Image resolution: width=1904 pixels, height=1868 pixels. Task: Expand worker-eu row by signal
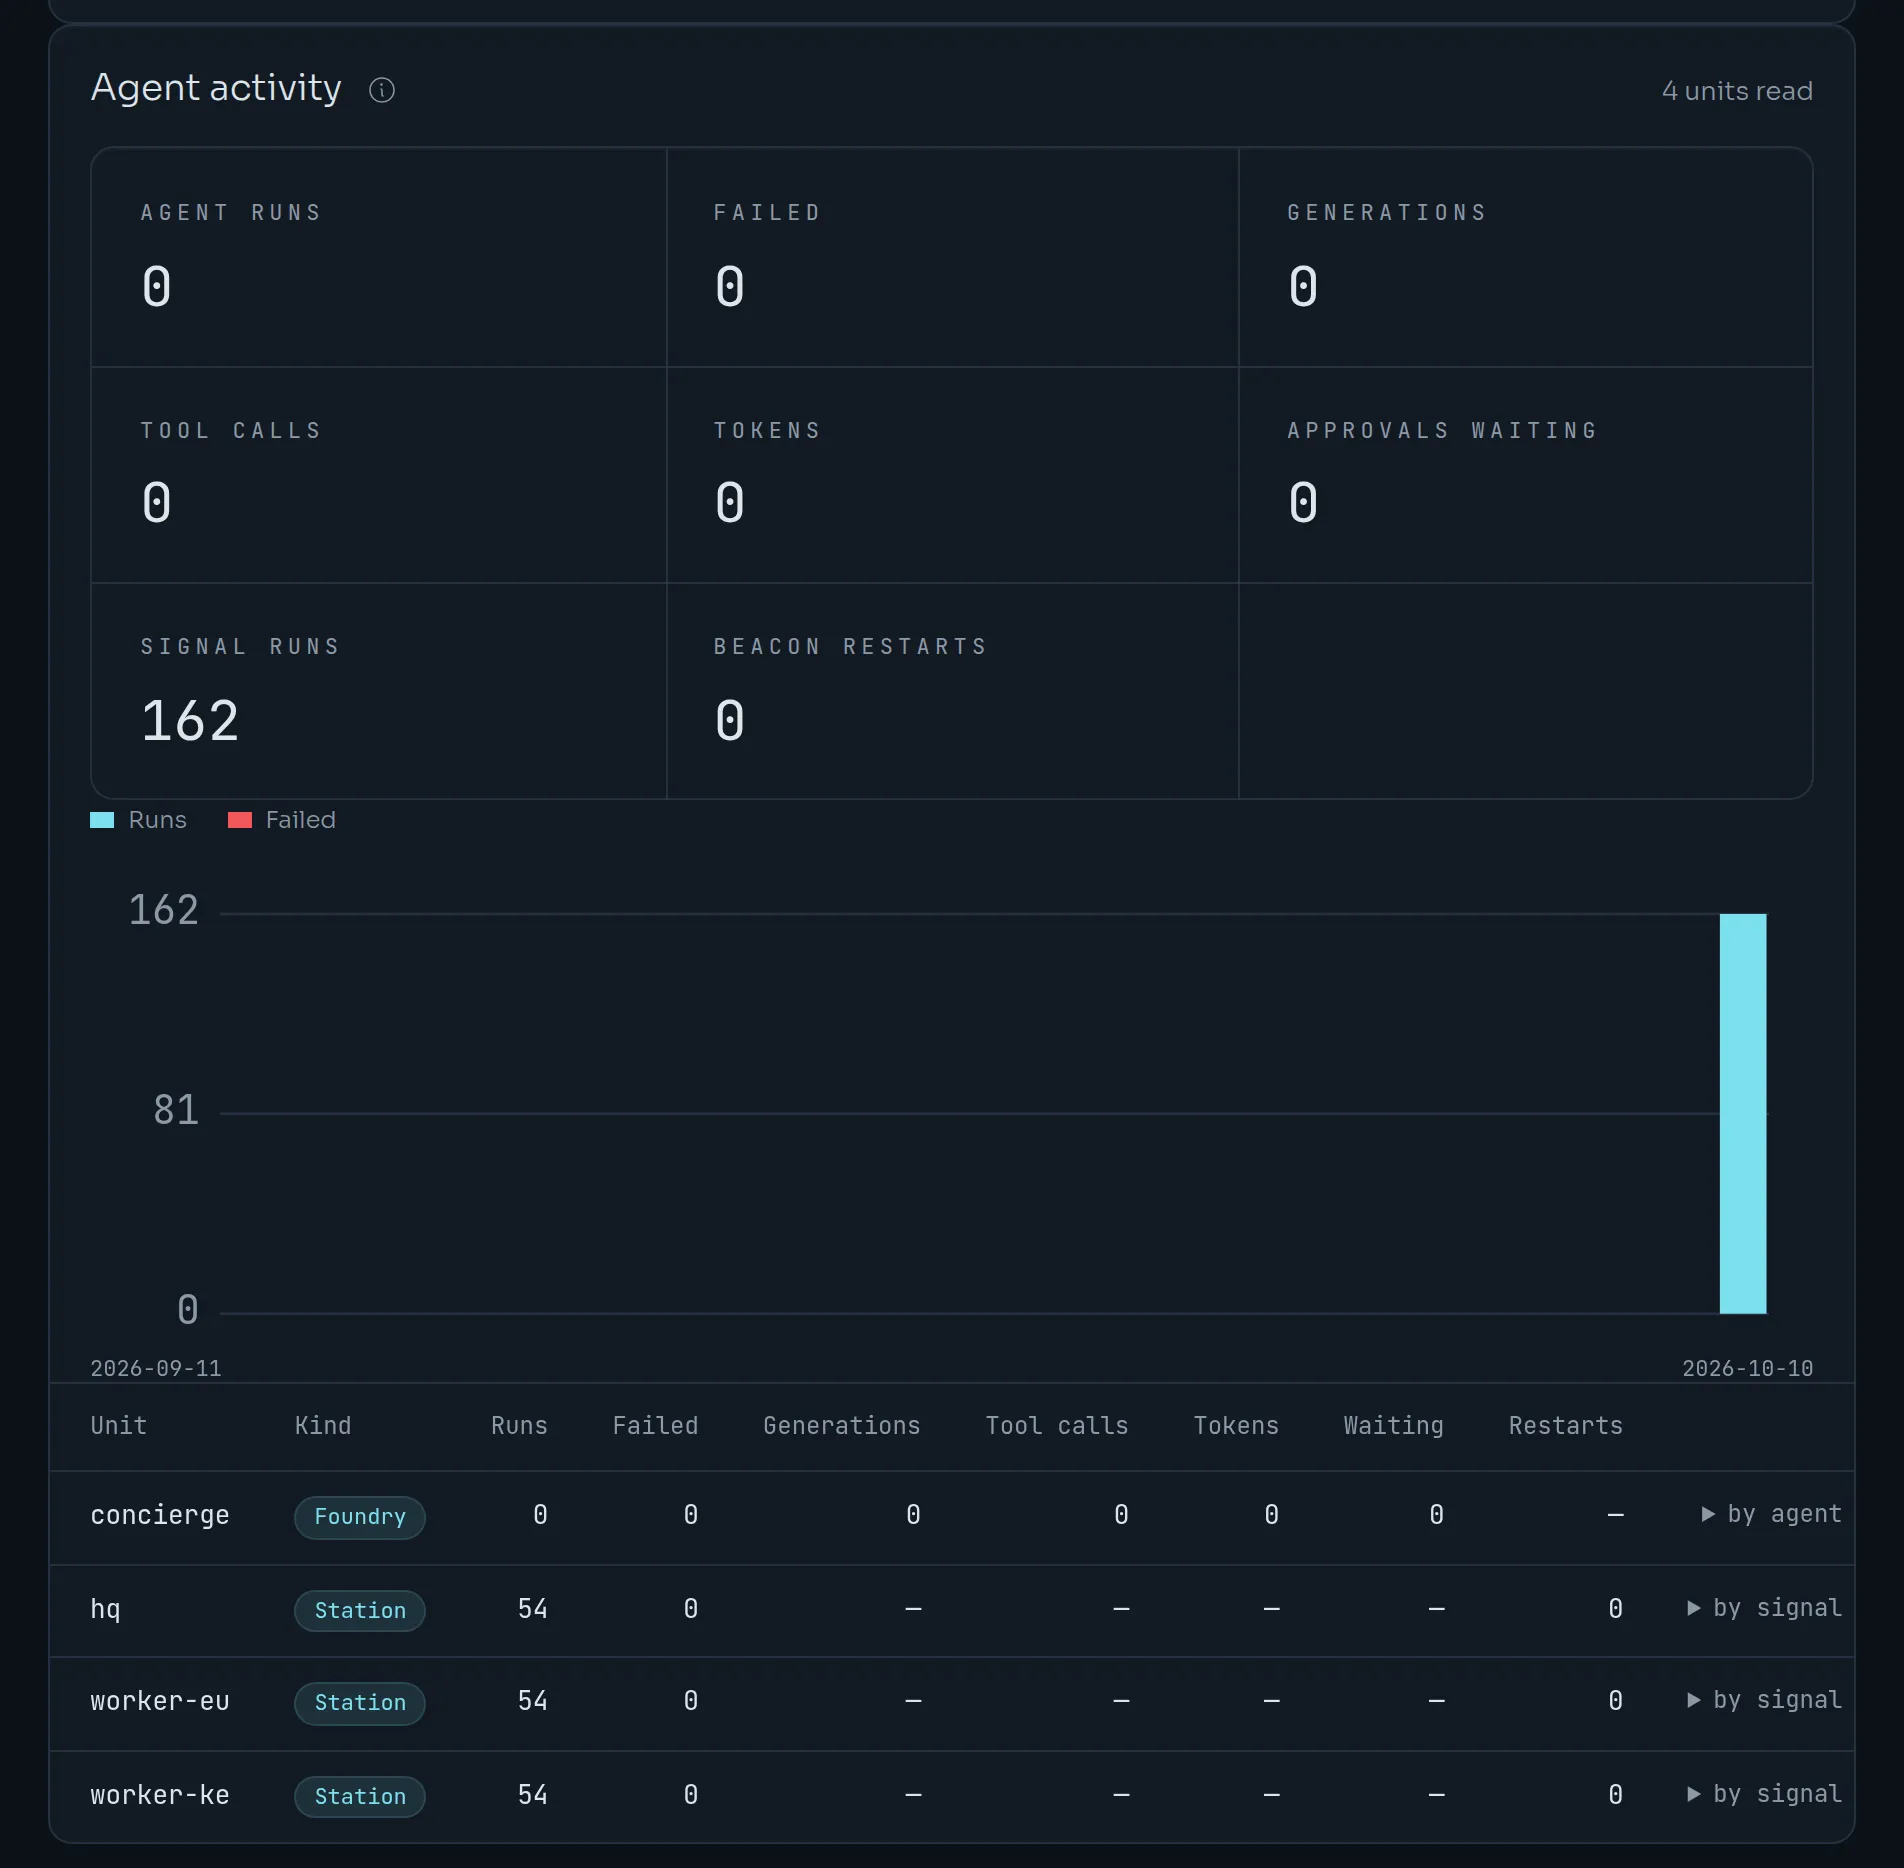point(1764,1700)
